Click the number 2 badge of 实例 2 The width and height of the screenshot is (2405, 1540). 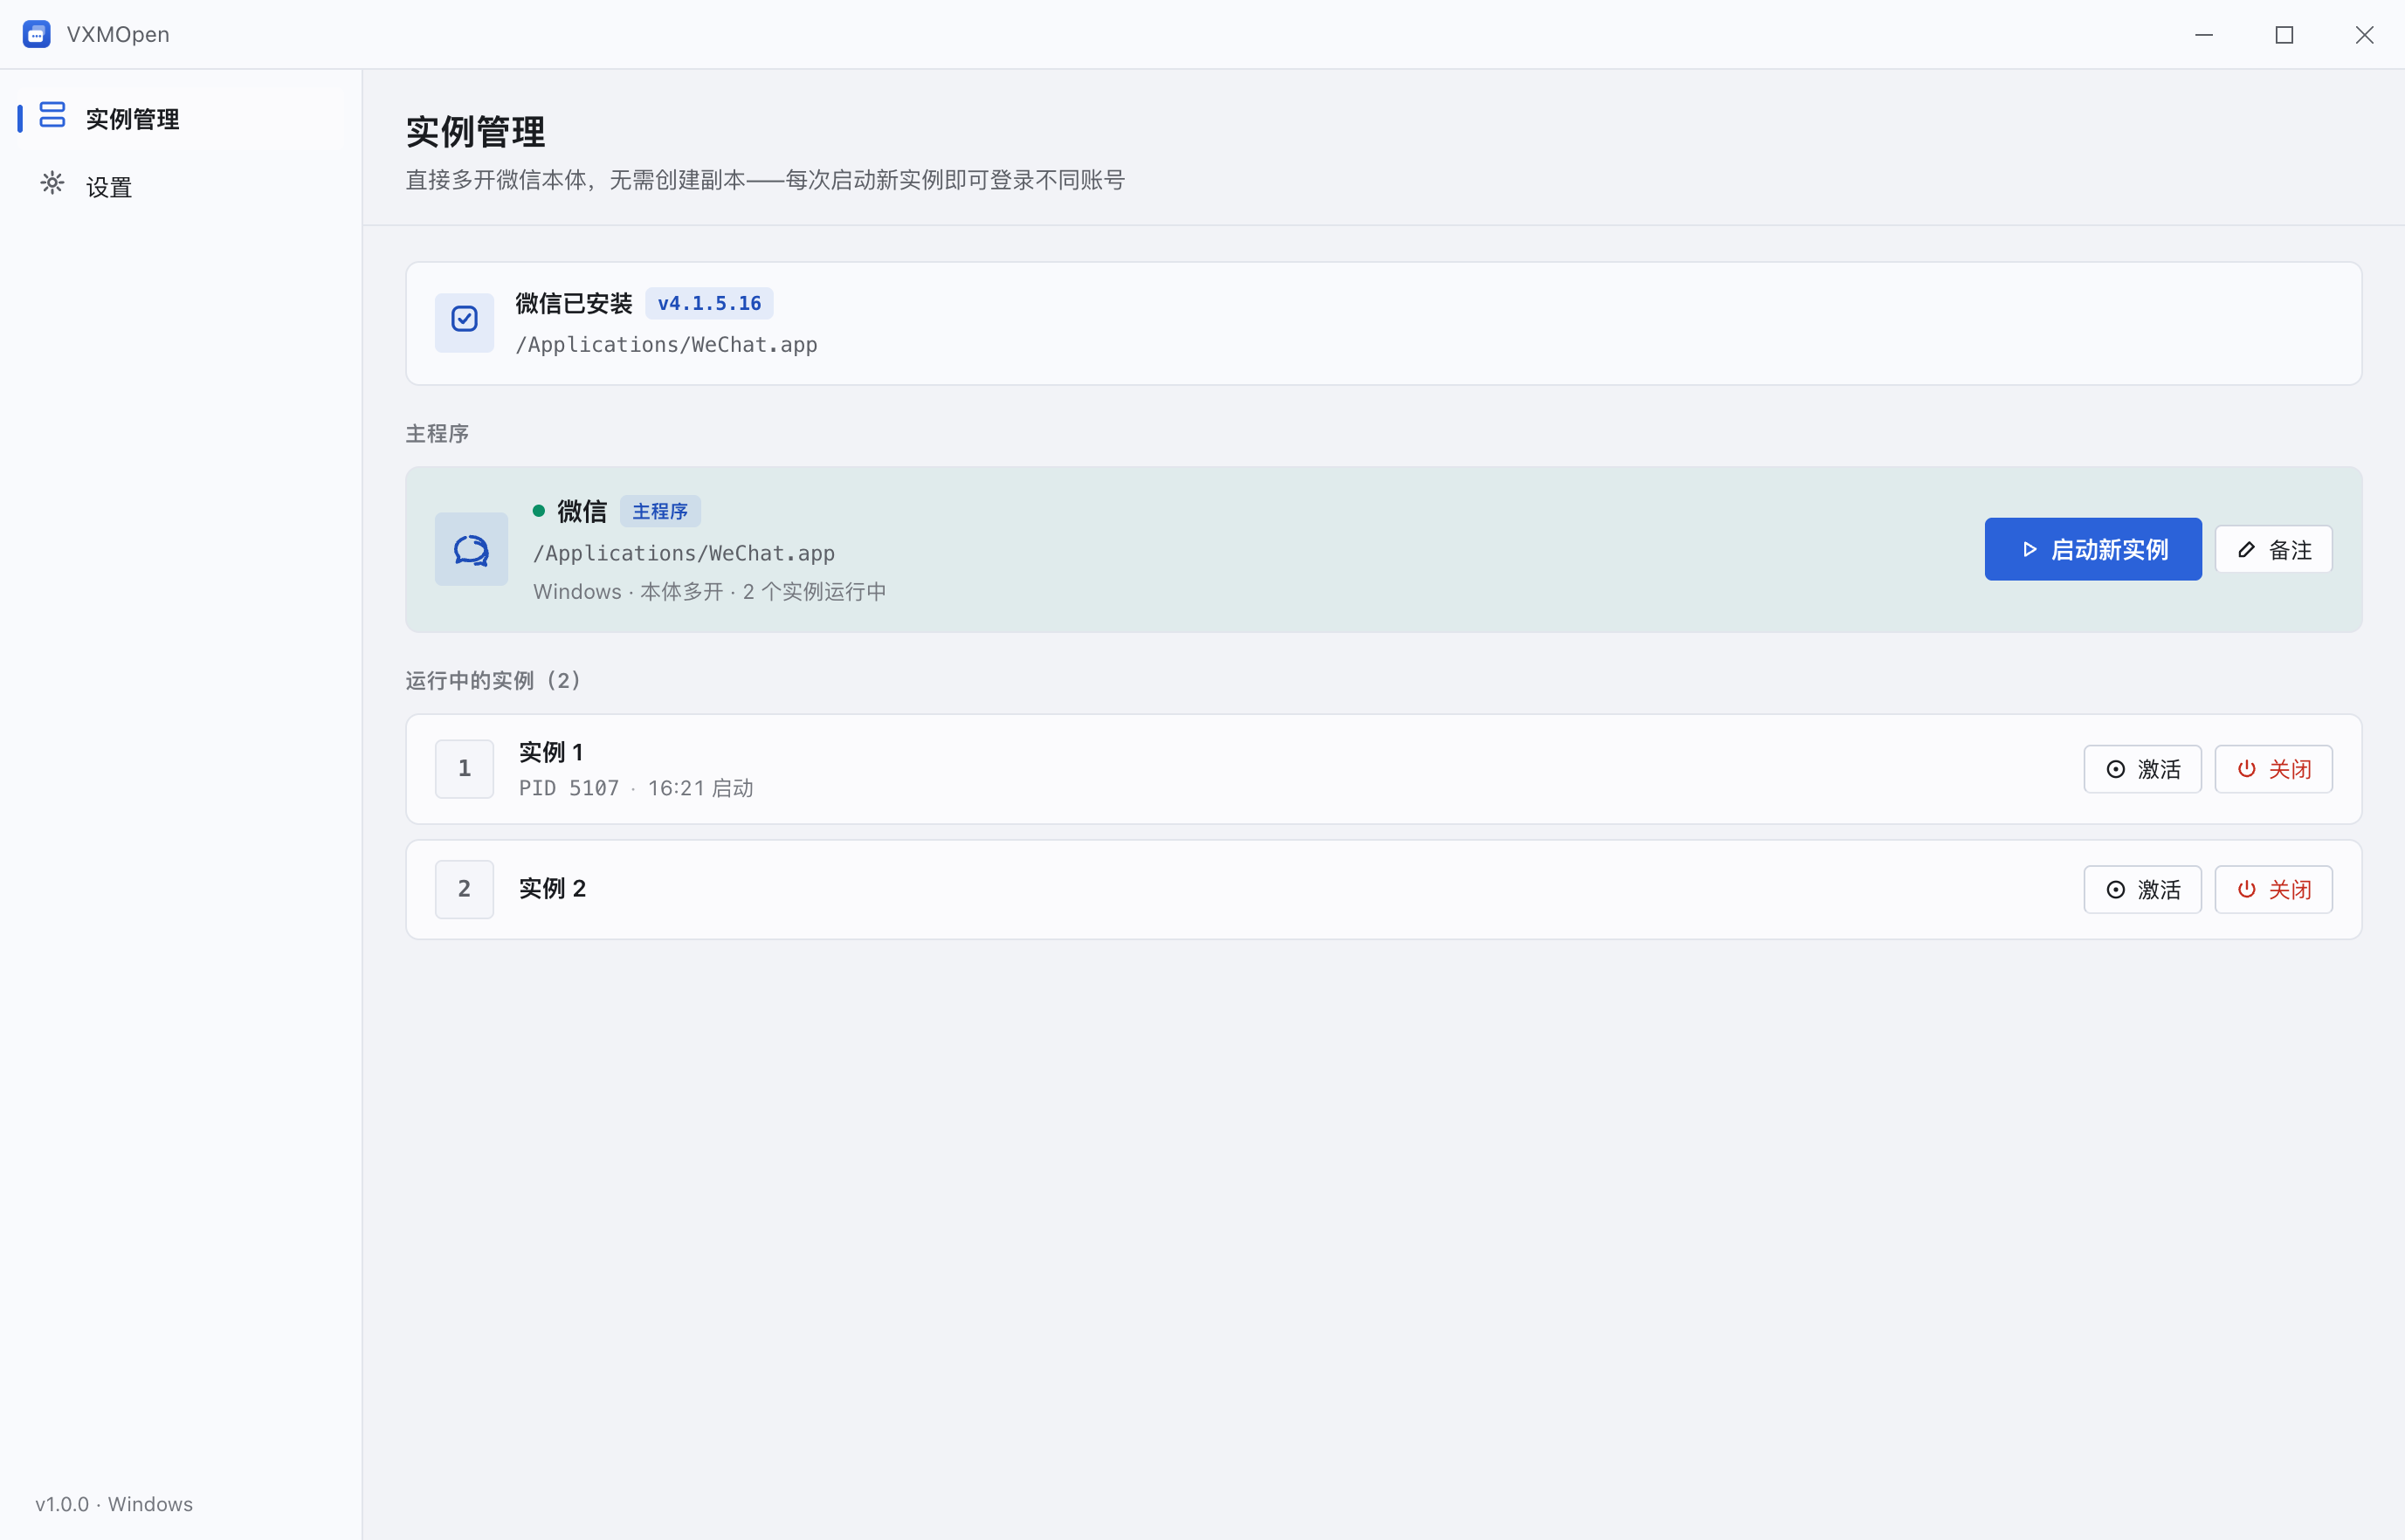(x=464, y=888)
